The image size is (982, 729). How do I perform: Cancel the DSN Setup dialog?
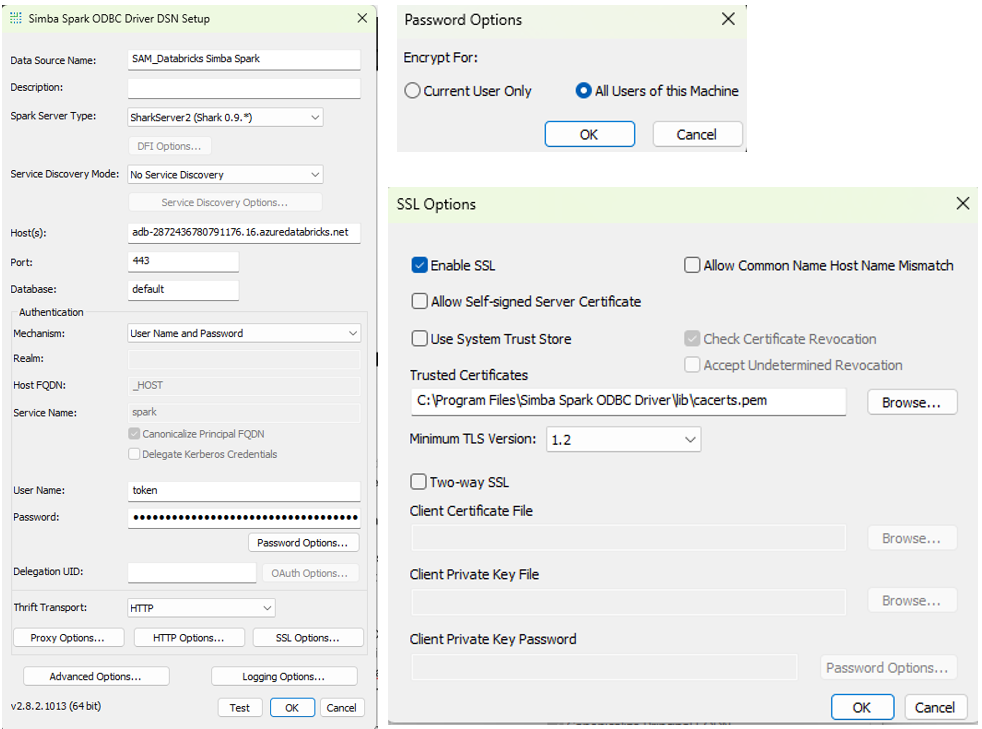point(342,708)
